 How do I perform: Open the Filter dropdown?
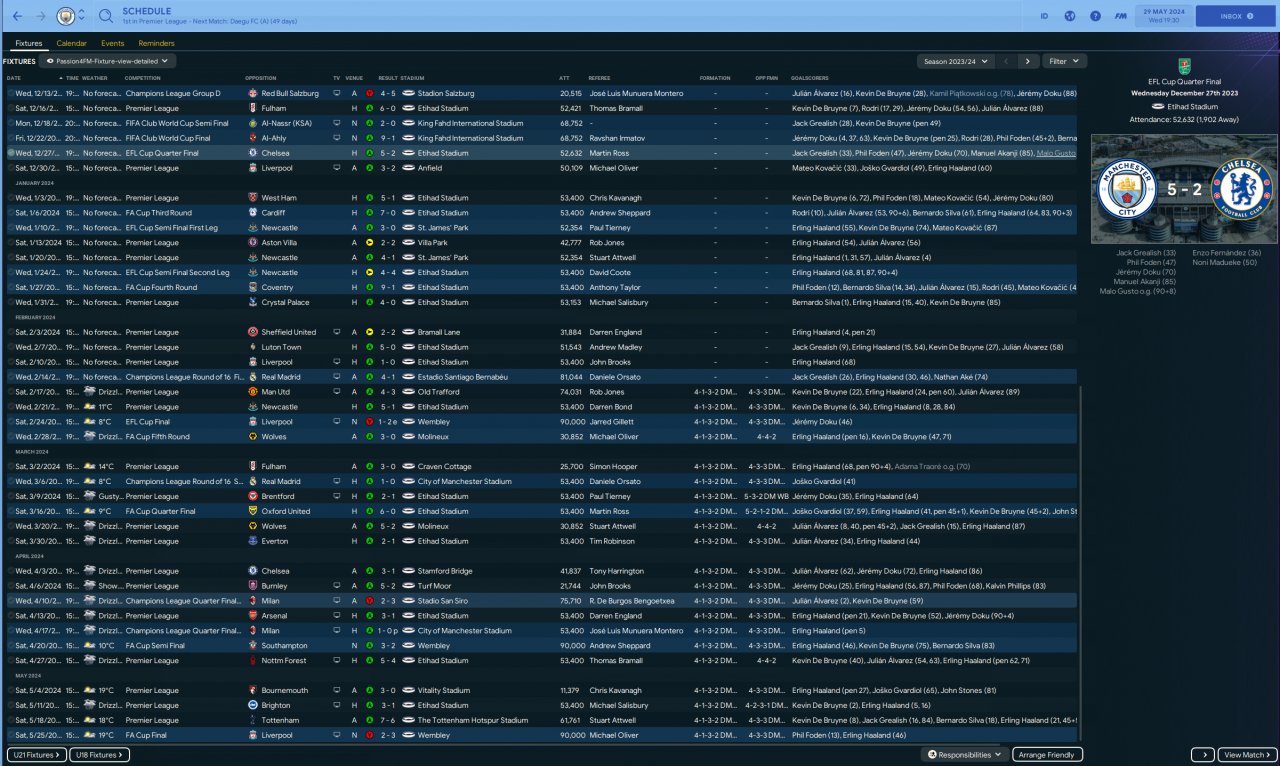tap(1065, 61)
